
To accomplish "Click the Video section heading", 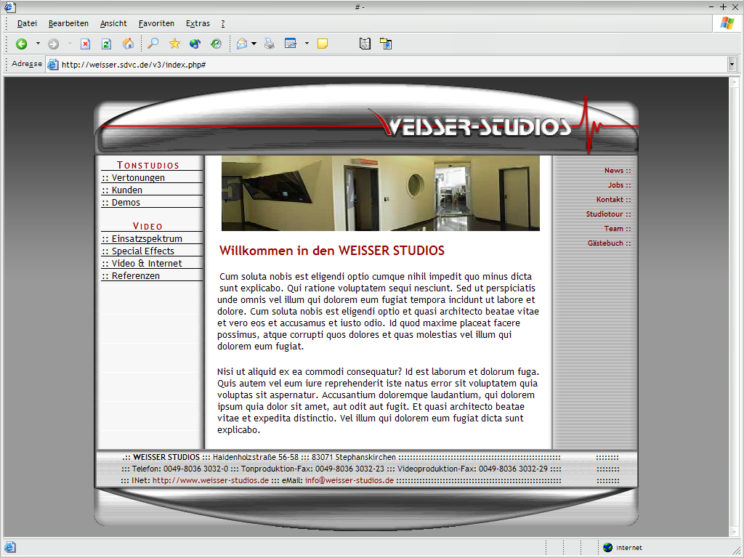I will pyautogui.click(x=148, y=226).
